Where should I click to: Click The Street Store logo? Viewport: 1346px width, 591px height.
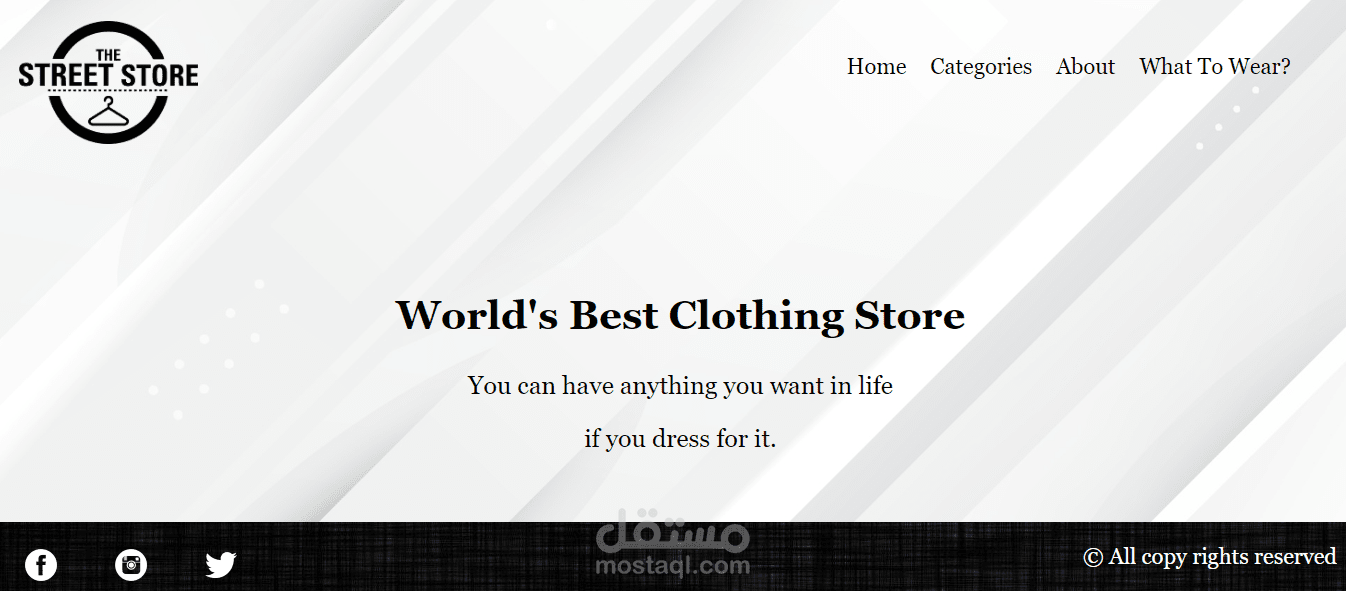pos(108,82)
